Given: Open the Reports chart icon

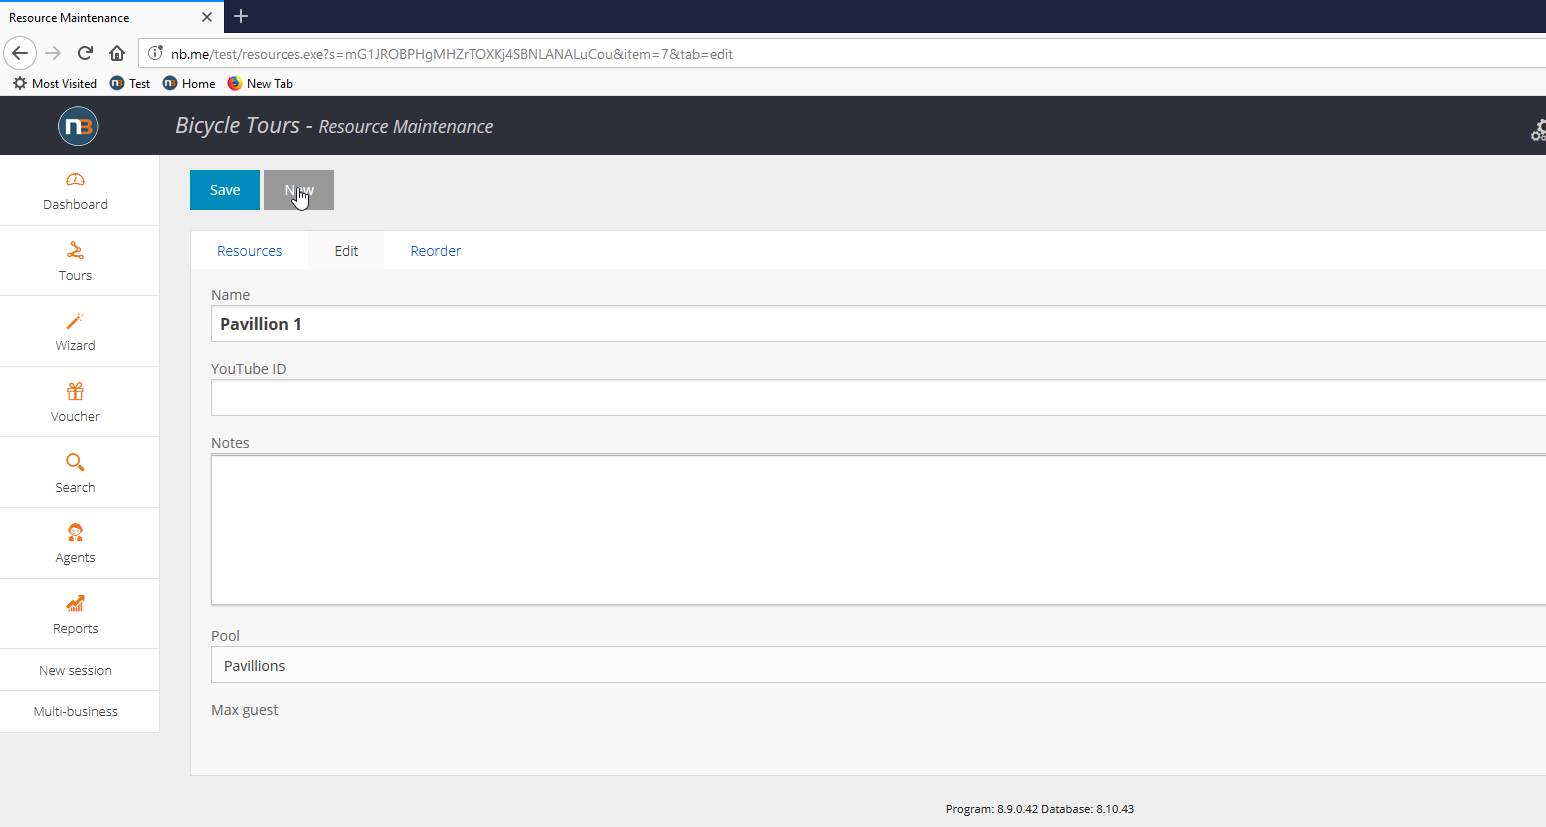Looking at the screenshot, I should click(x=75, y=603).
